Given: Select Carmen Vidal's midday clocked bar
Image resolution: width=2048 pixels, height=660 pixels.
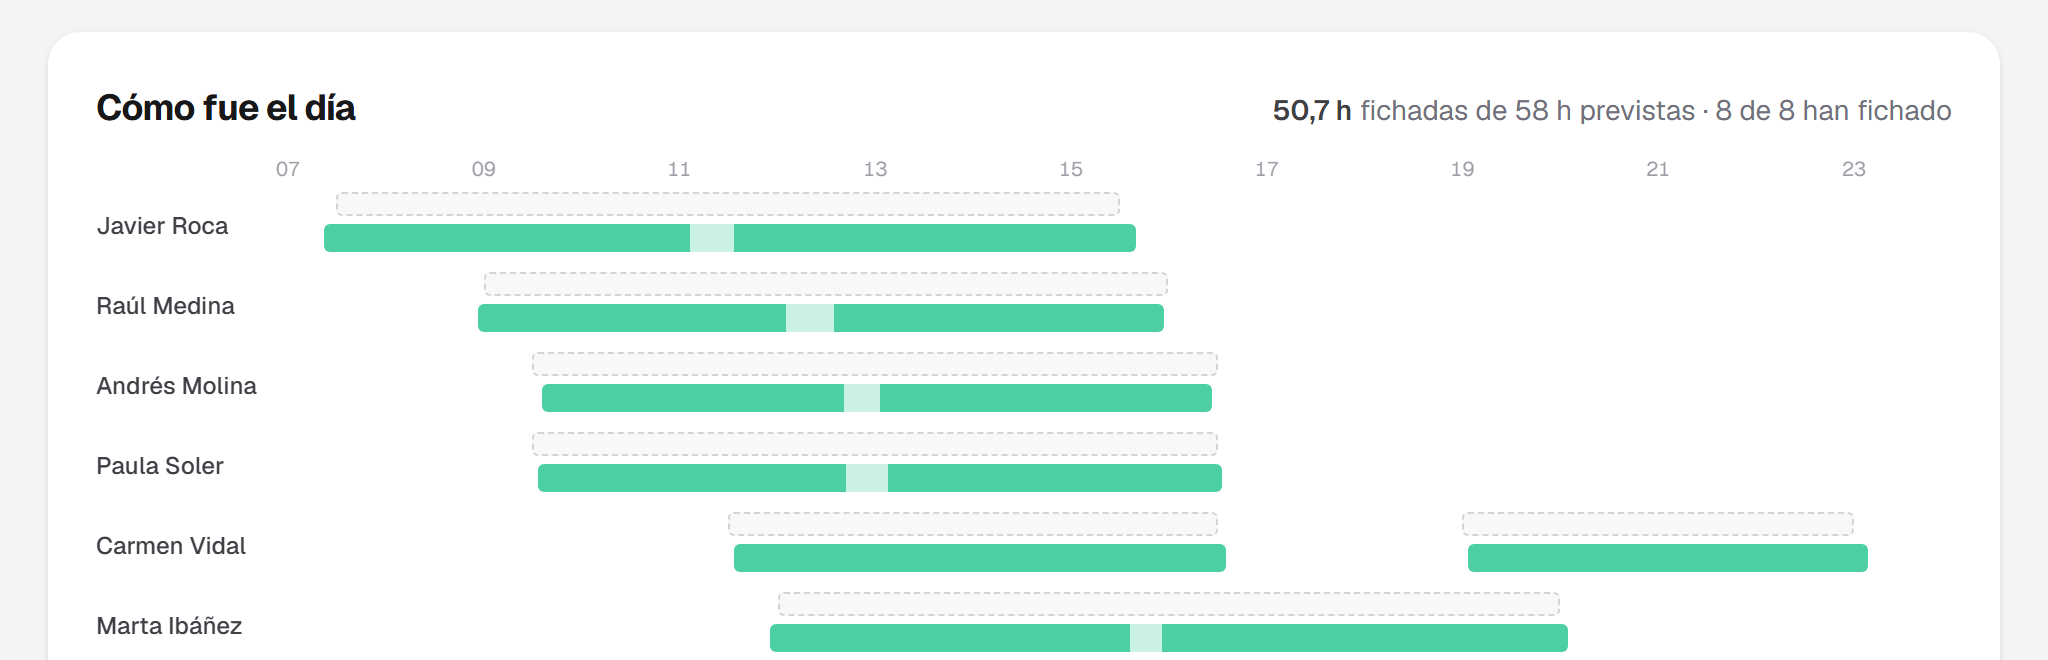Looking at the screenshot, I should tap(980, 558).
